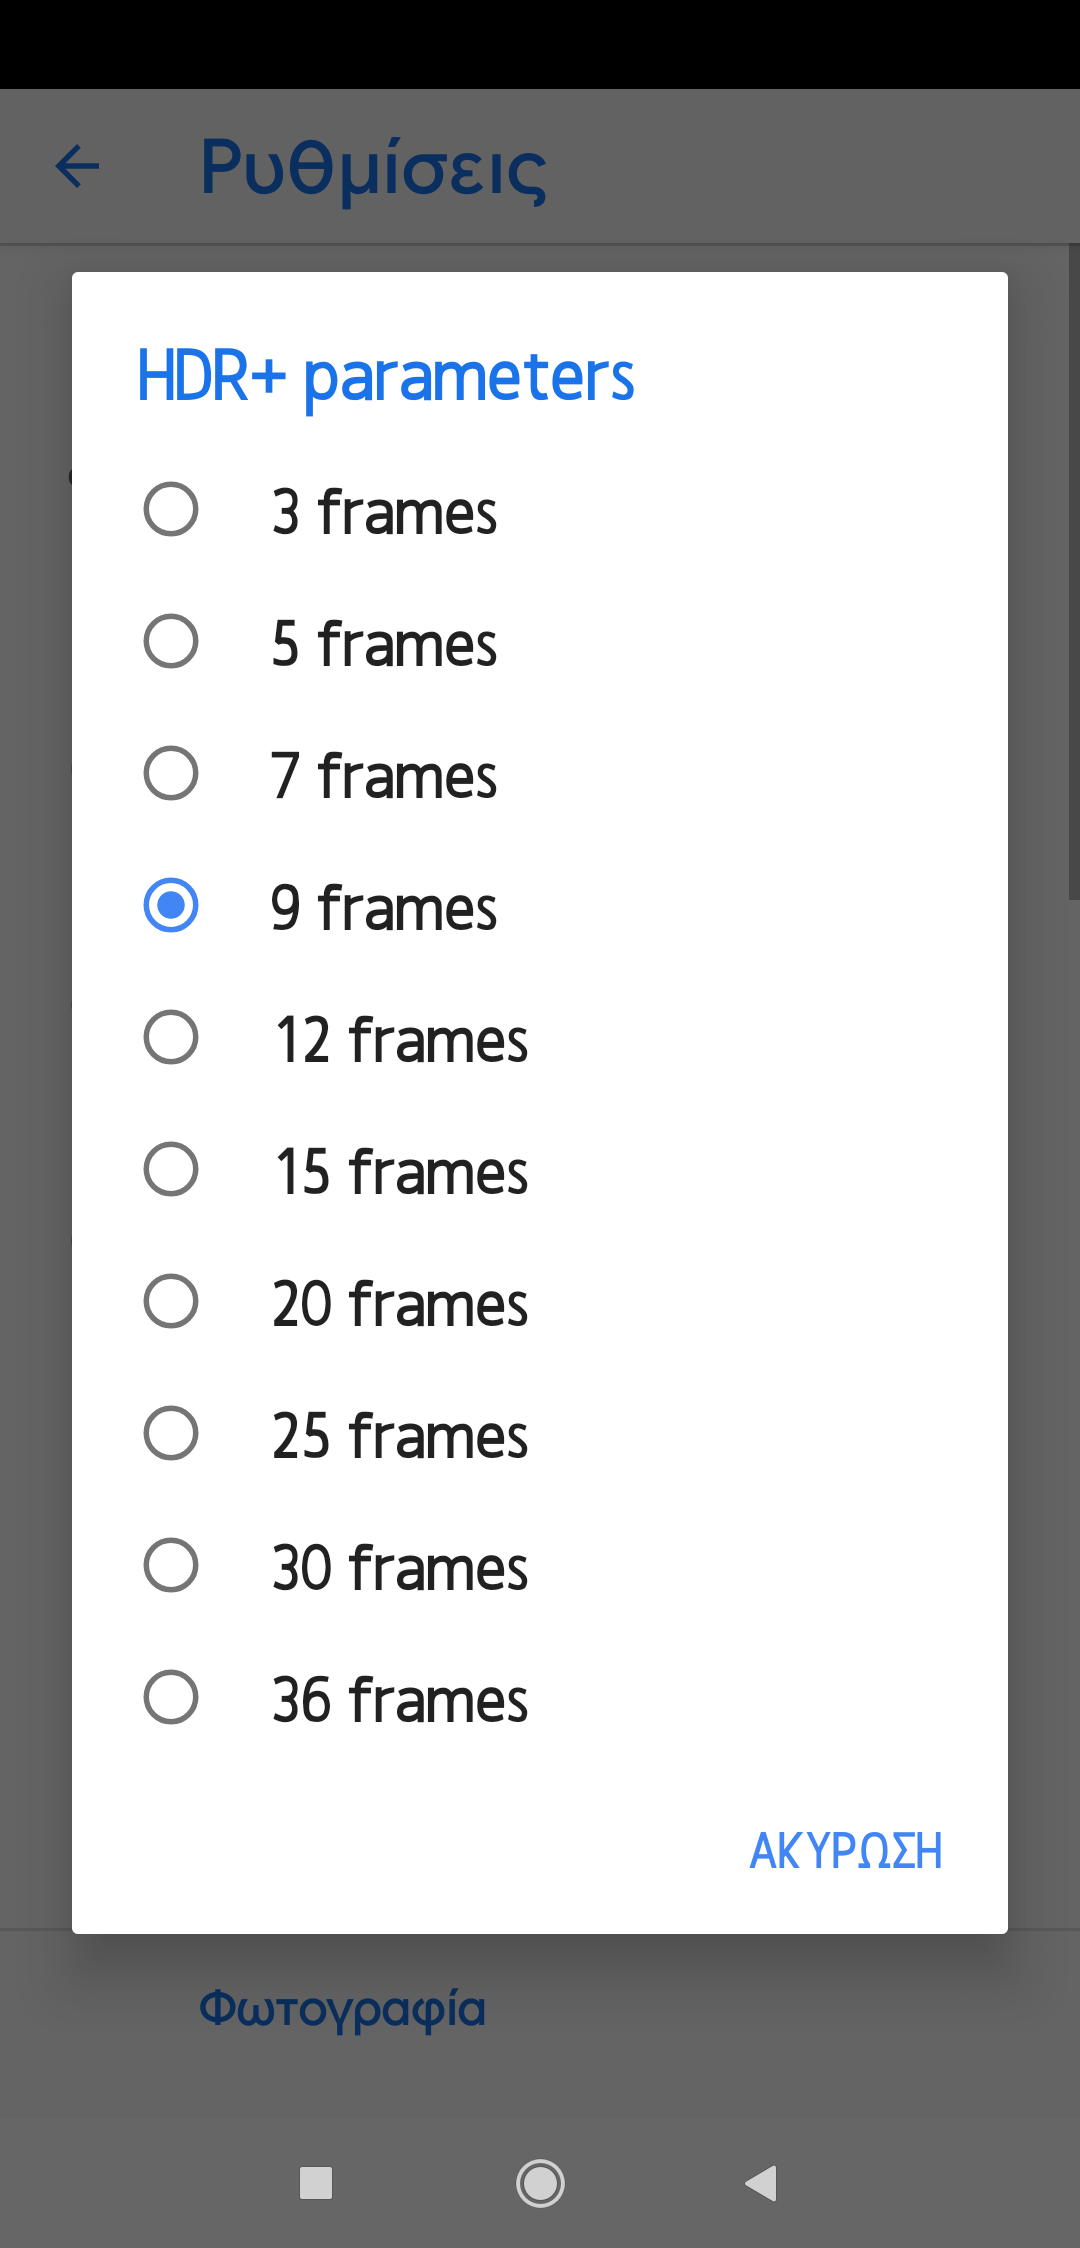Tap the 3 frames text label
The height and width of the screenshot is (2248, 1080).
[384, 512]
